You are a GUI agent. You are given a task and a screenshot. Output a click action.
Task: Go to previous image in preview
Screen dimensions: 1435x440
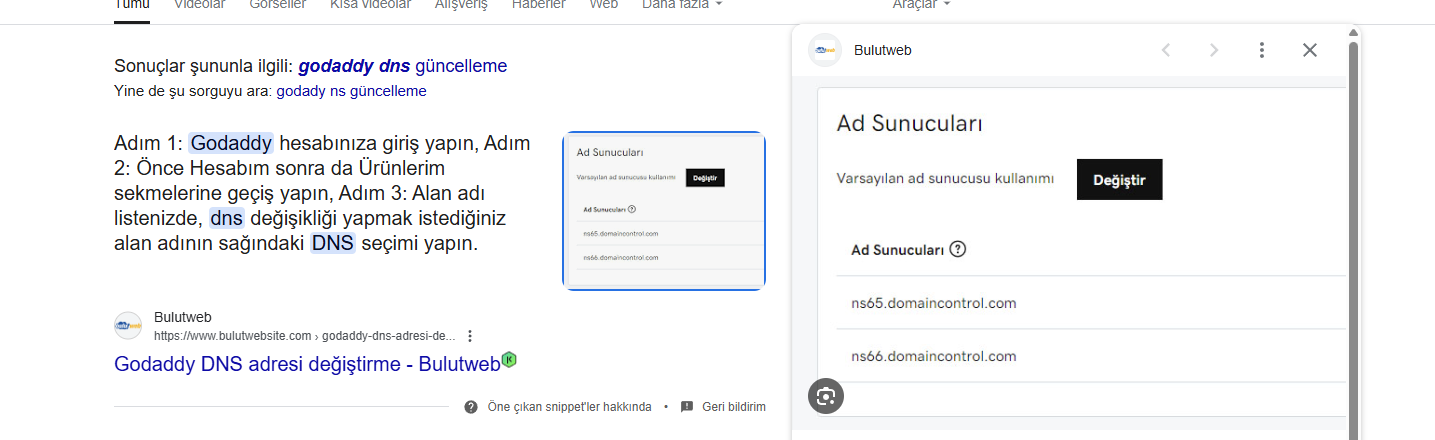point(1166,50)
